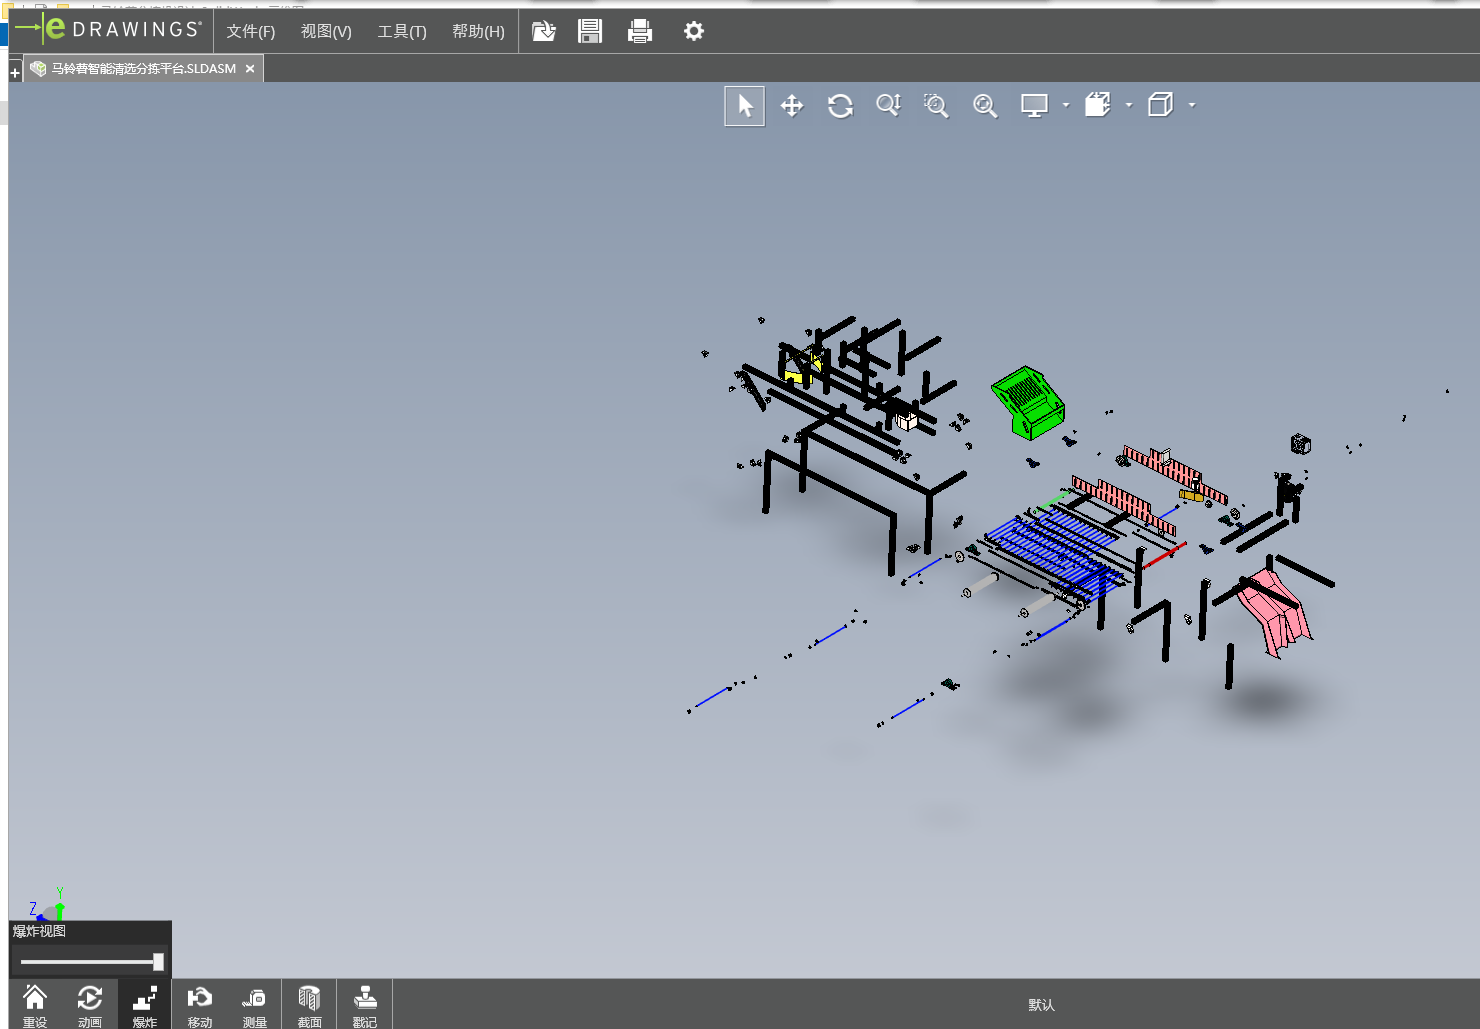Open a file with the folder icon
Image resolution: width=1480 pixels, height=1029 pixels.
[543, 31]
